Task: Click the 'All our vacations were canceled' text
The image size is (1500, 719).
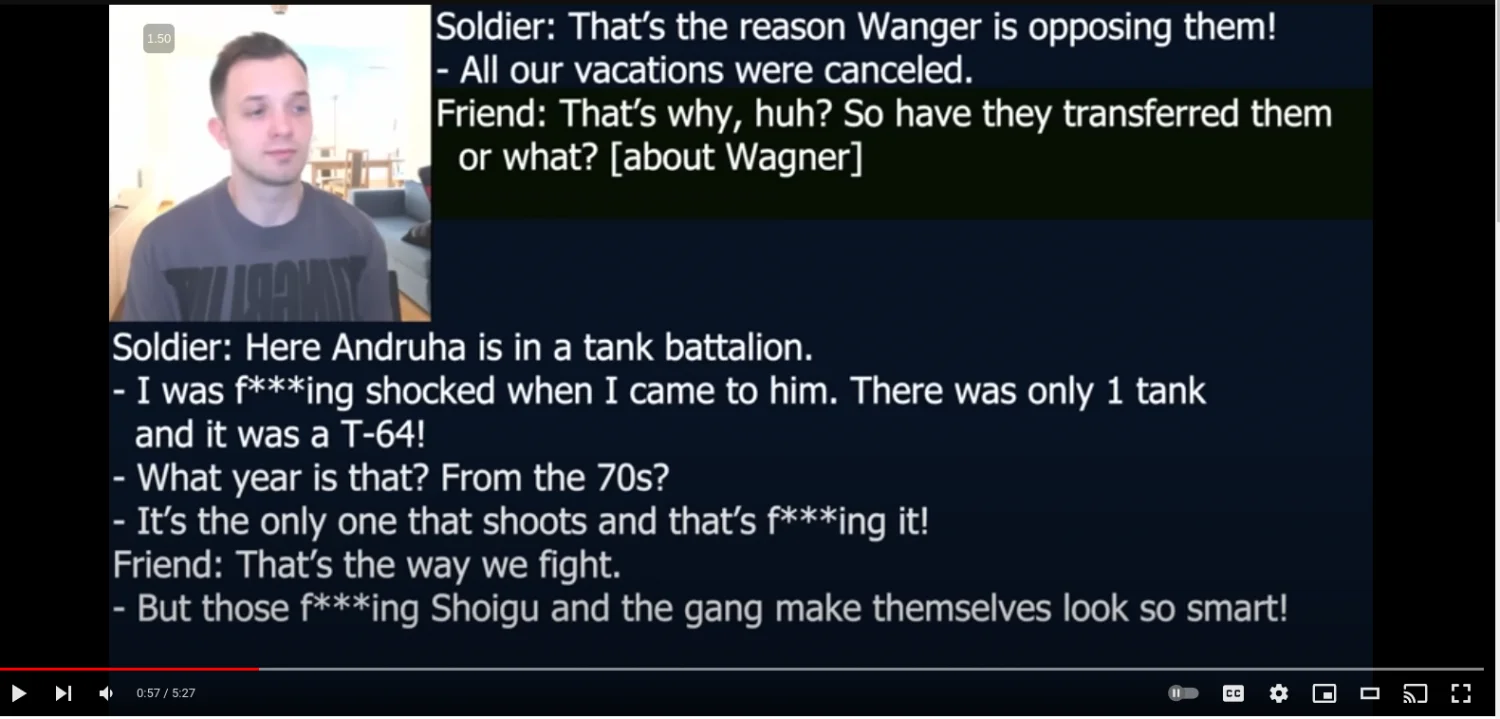Action: (x=705, y=70)
